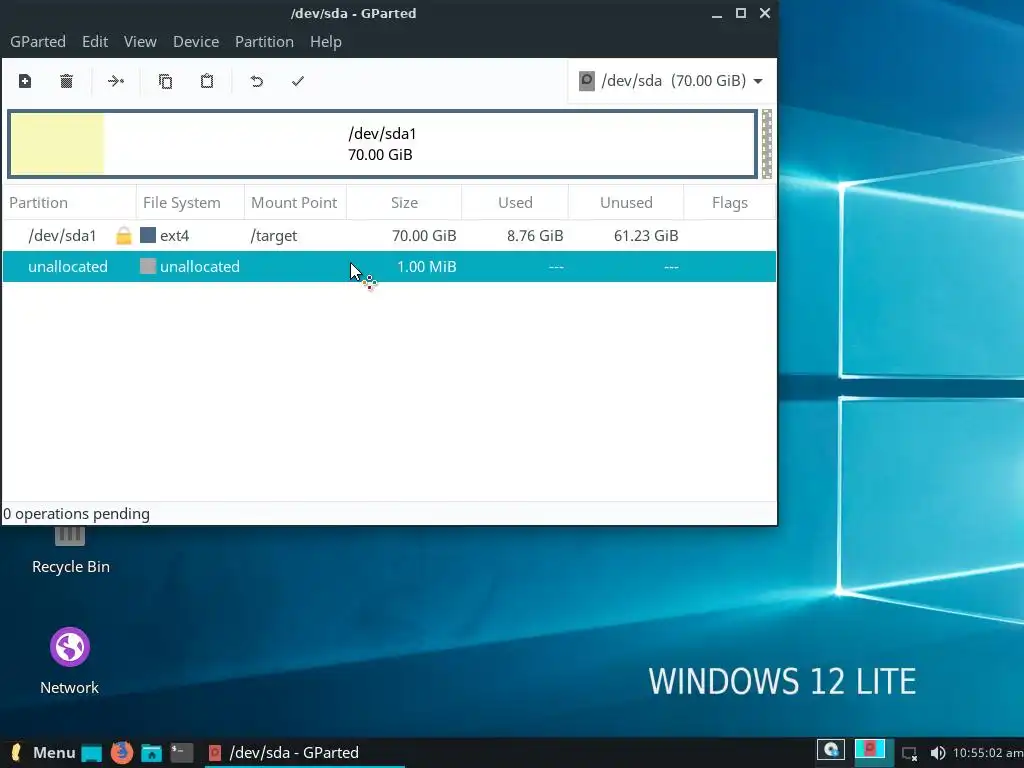Click the New partition toolbar icon
1024x768 pixels.
tap(25, 81)
